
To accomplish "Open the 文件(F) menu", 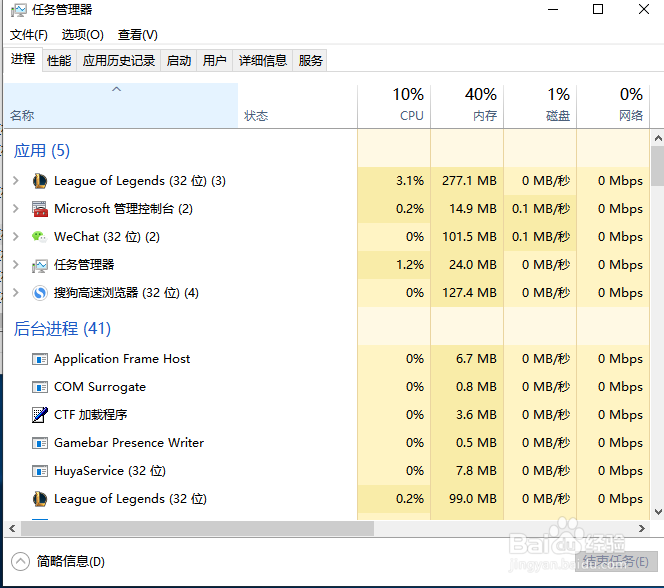I will [29, 35].
